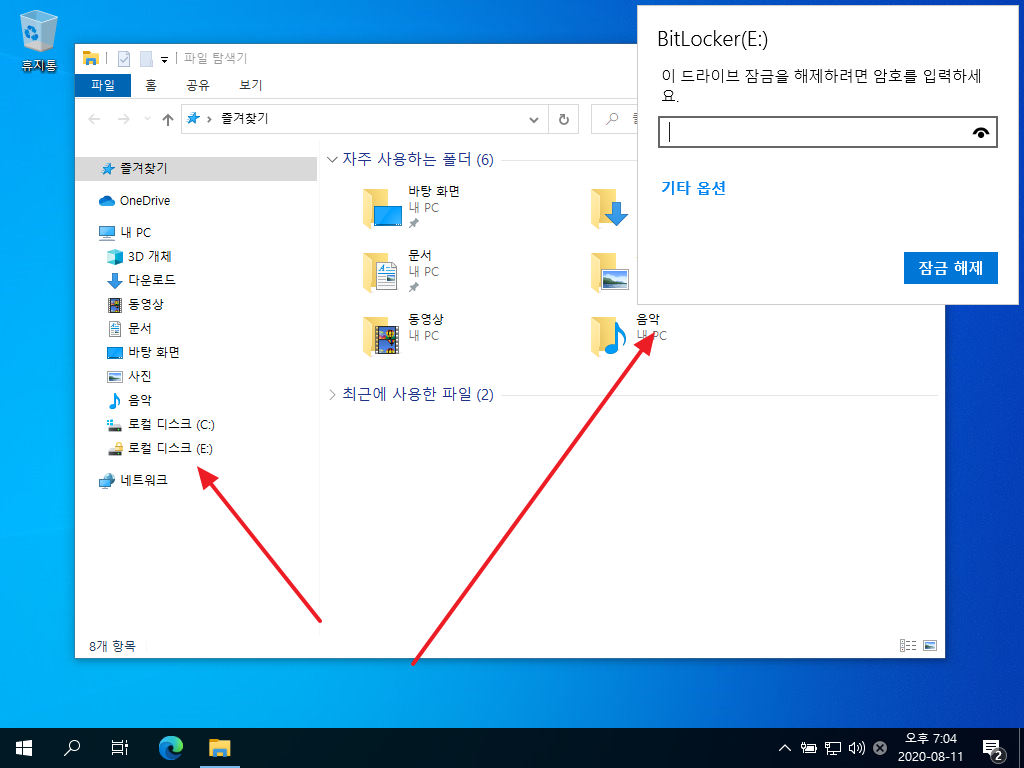Click the Properties icon in quick access toolbar
This screenshot has height=768, width=1024.
(123, 59)
